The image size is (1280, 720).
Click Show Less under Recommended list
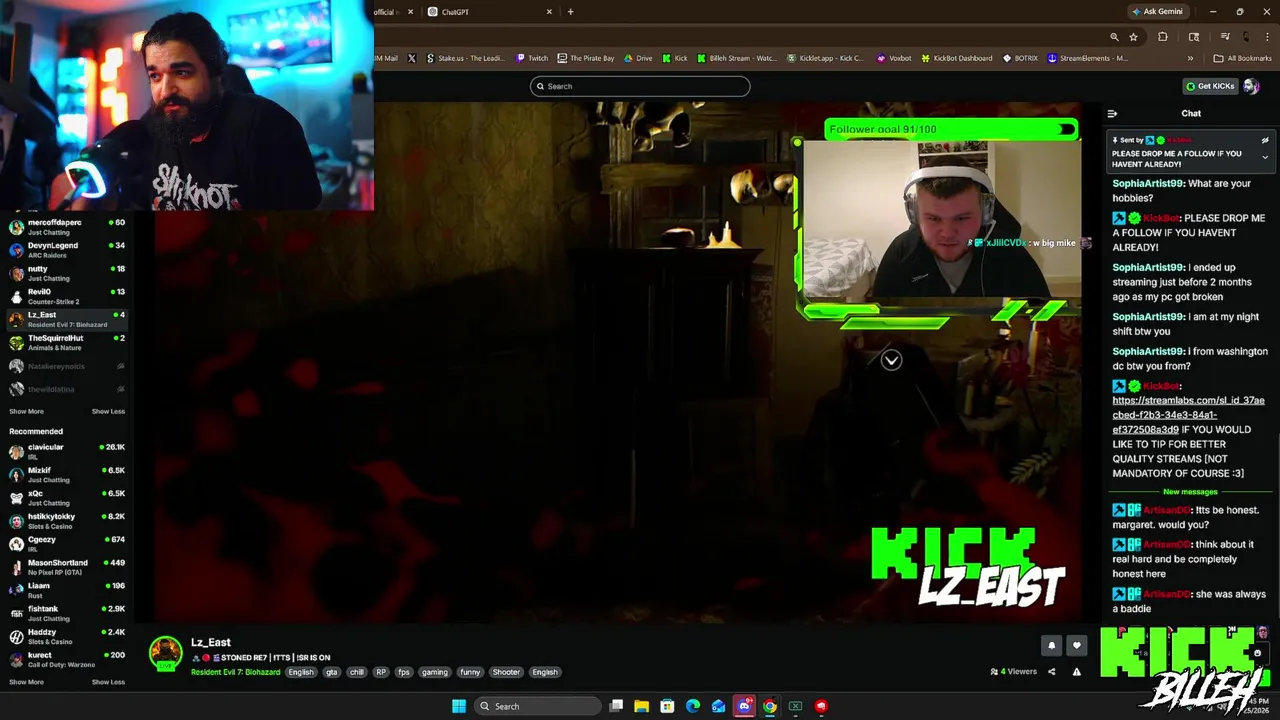pos(108,682)
